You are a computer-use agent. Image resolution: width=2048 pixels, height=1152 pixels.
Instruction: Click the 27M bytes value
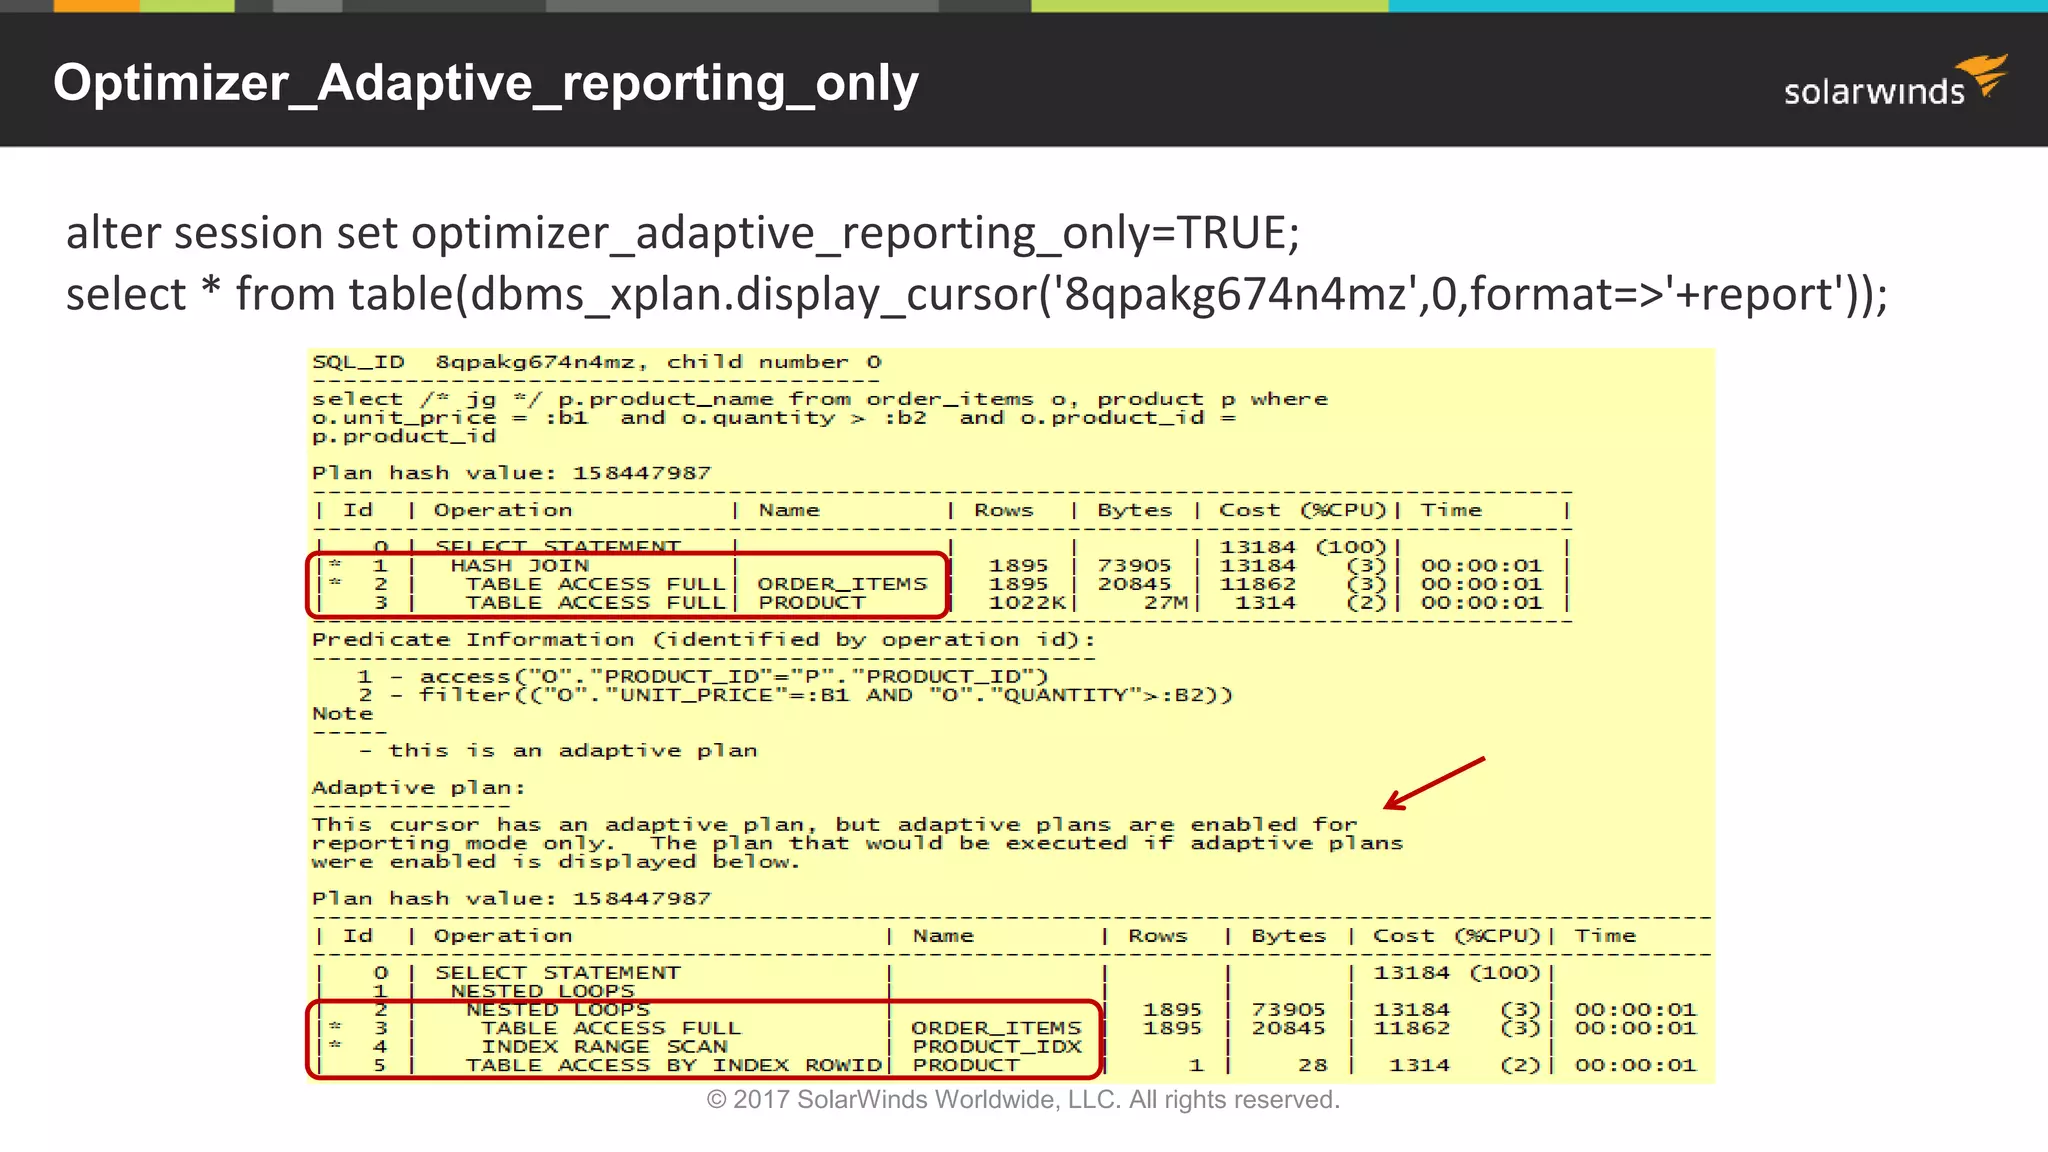[1166, 603]
